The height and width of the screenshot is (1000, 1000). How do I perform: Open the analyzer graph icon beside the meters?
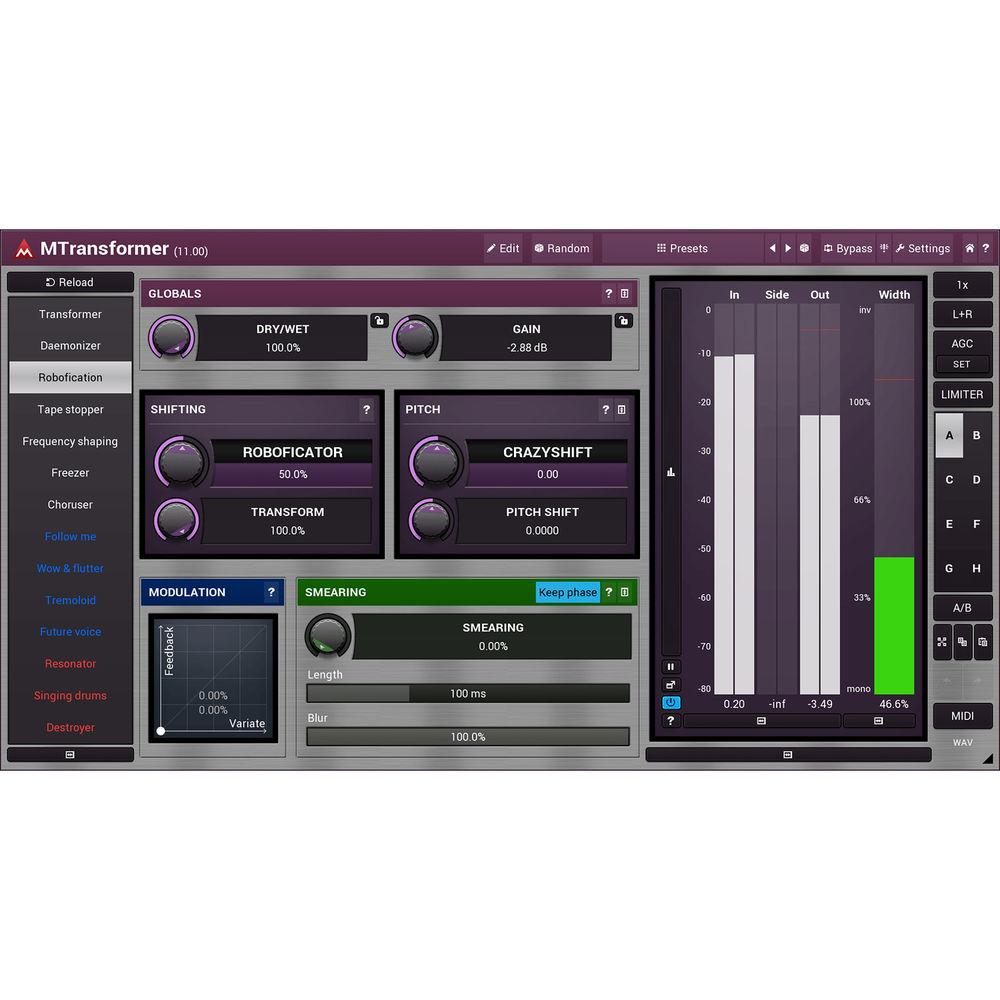670,470
